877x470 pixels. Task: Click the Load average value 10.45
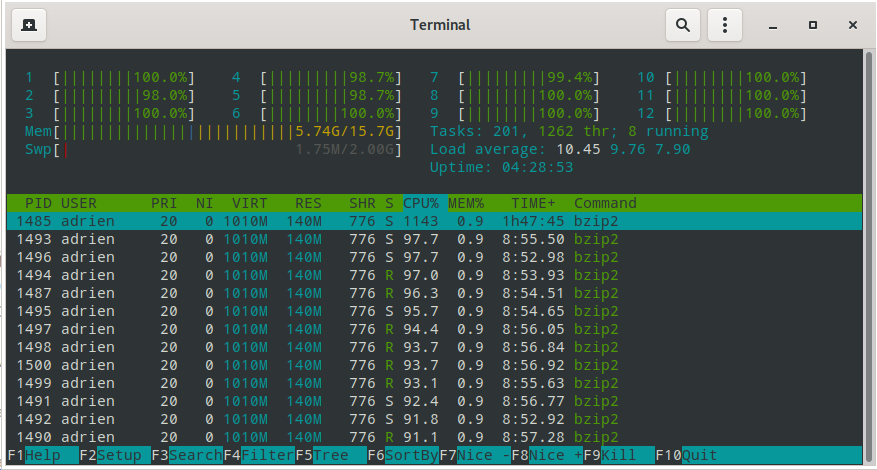(x=578, y=150)
